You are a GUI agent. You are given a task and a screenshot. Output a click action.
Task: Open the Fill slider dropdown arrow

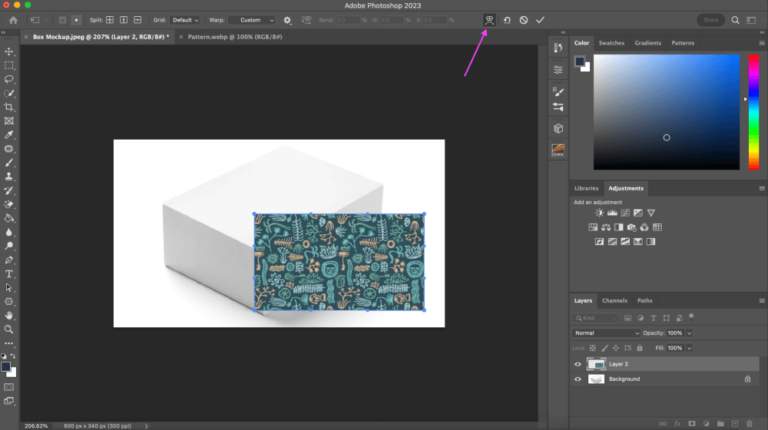click(689, 348)
